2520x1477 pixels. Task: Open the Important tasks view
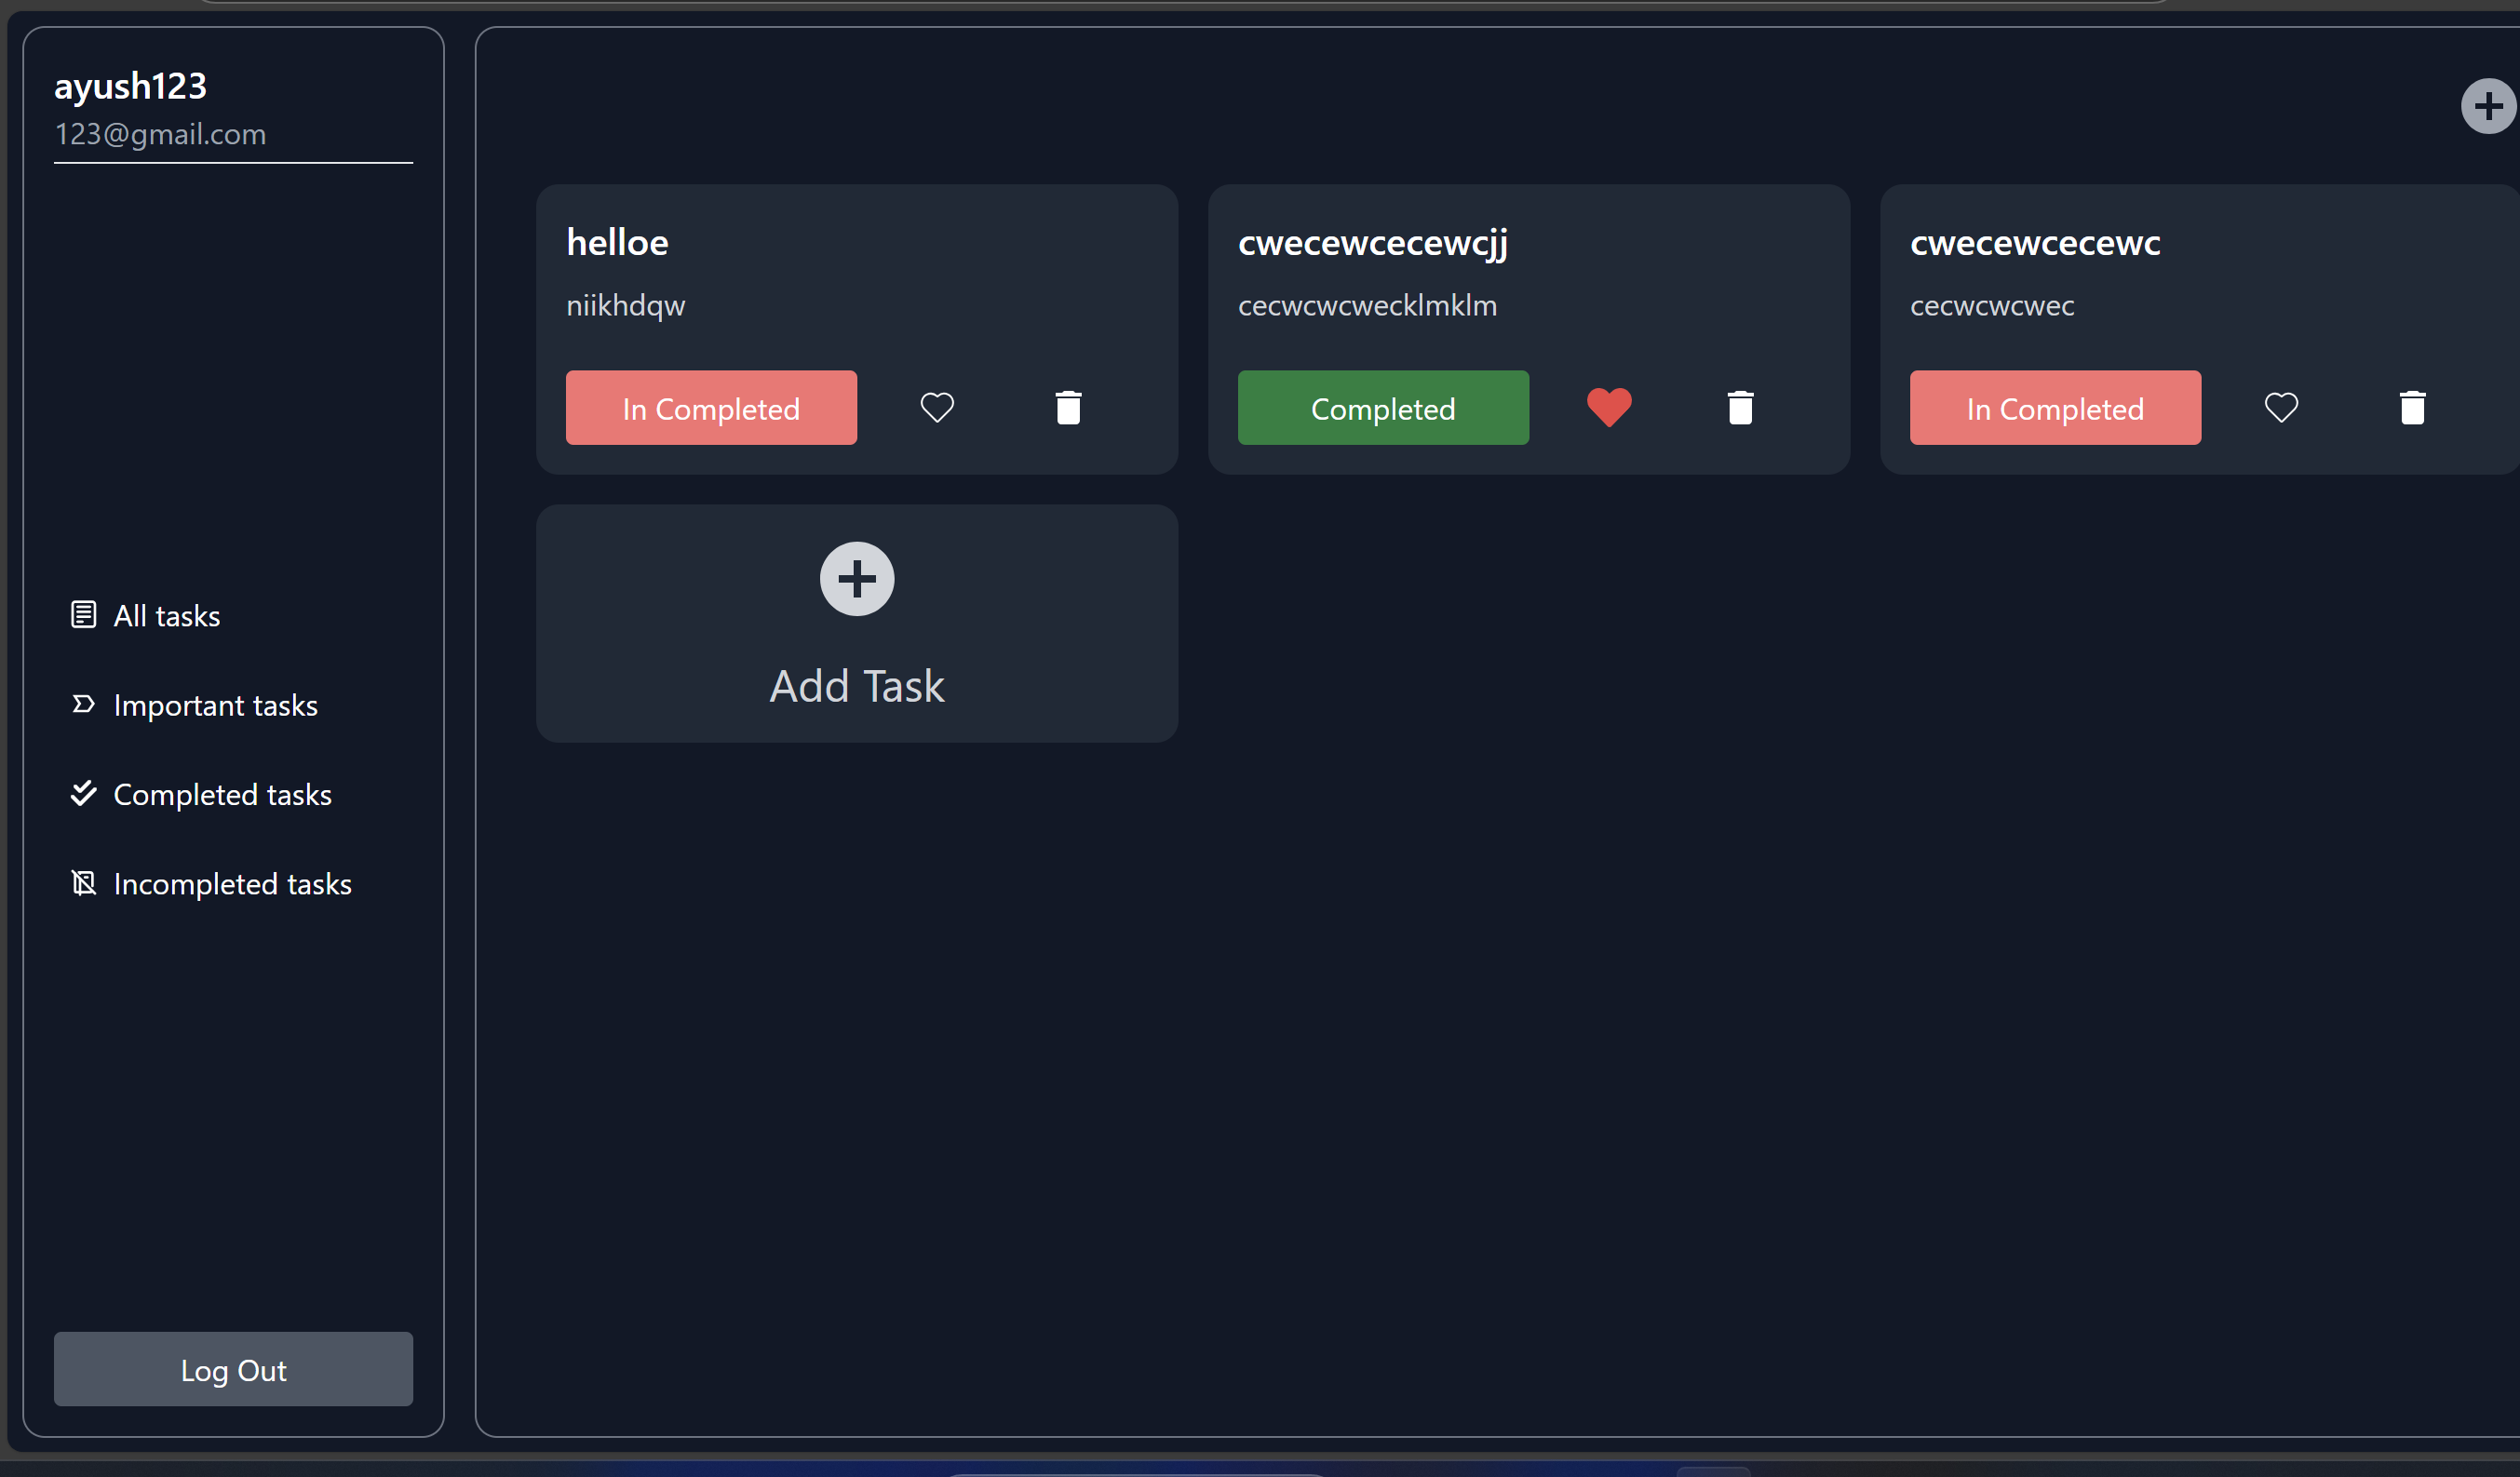[x=215, y=704]
